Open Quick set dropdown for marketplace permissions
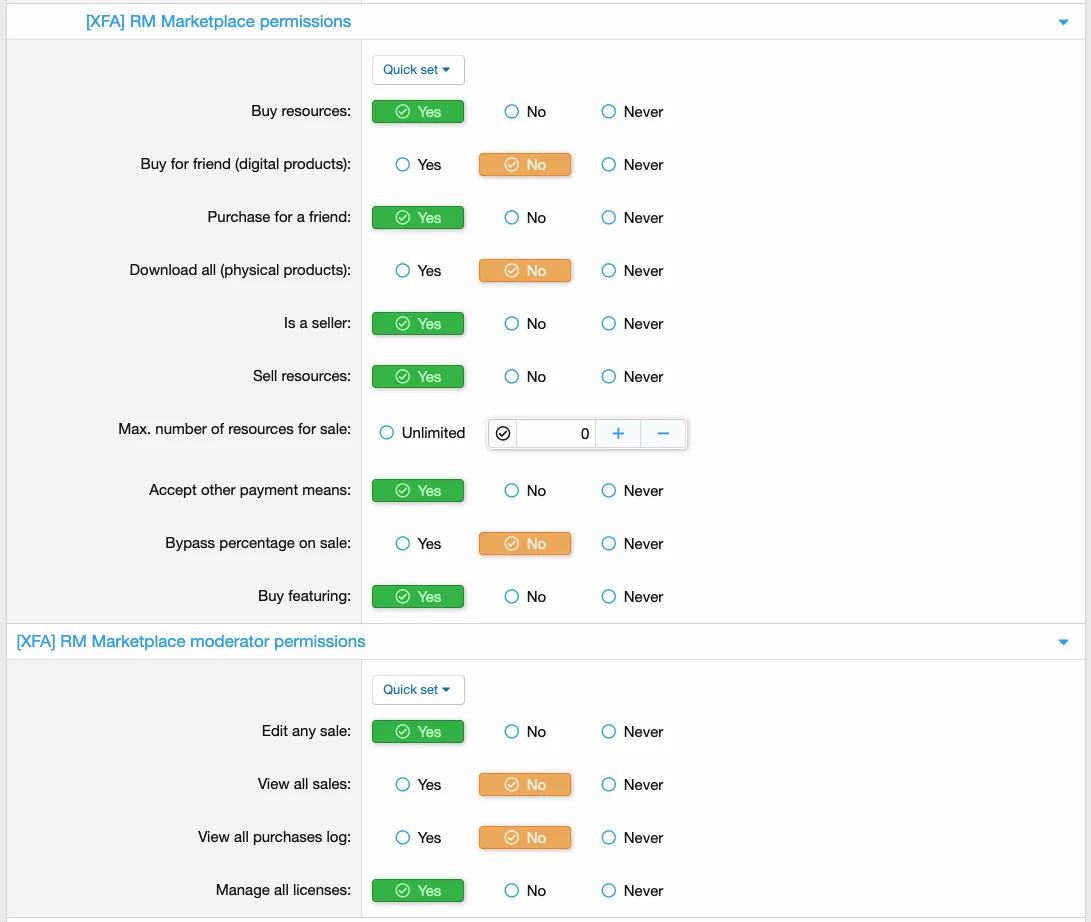Viewport: 1091px width, 922px height. (418, 70)
